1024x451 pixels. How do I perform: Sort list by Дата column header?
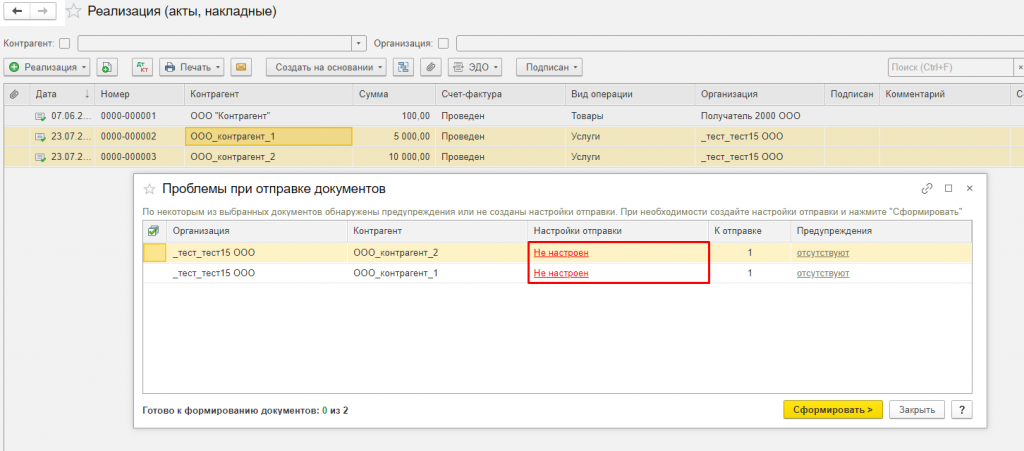click(x=62, y=94)
